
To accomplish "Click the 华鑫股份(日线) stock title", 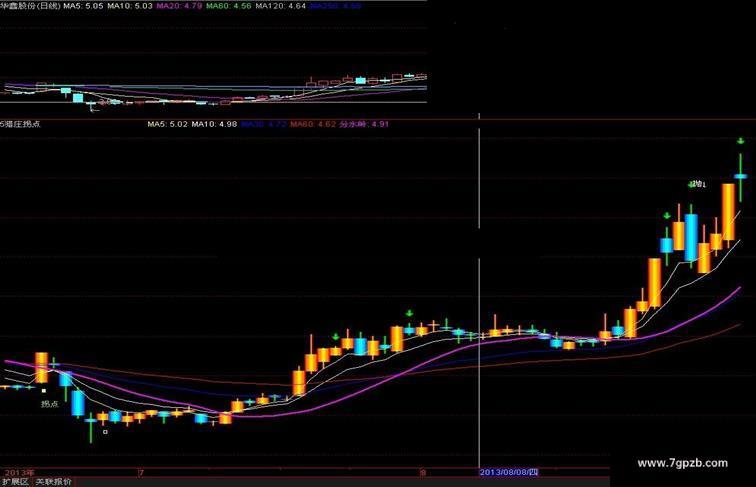I will click(x=30, y=6).
